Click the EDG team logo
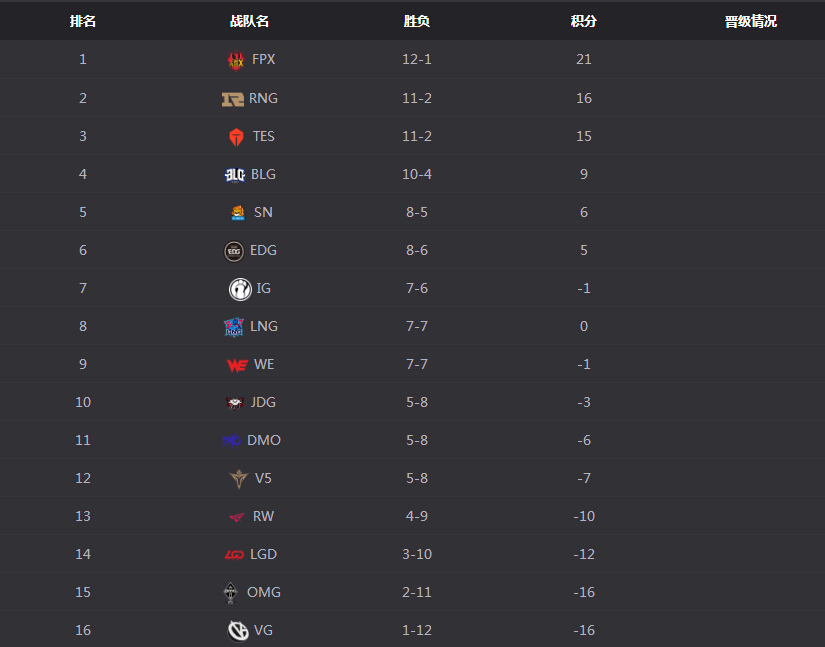The height and width of the screenshot is (647, 825). 234,251
